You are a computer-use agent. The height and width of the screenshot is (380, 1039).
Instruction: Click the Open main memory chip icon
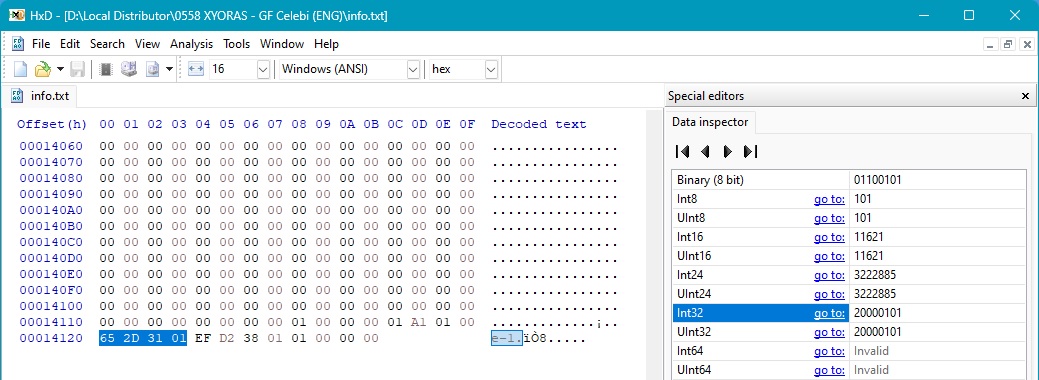click(106, 69)
